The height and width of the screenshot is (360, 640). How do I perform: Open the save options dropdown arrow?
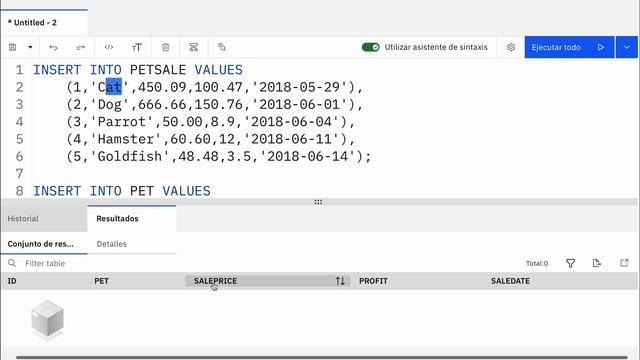point(30,47)
